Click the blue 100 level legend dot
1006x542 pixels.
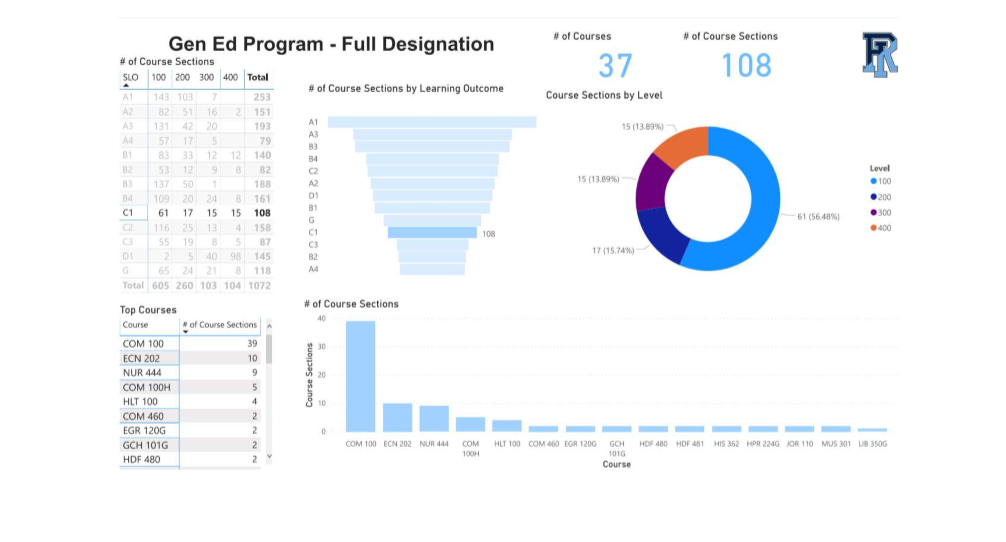click(x=874, y=182)
